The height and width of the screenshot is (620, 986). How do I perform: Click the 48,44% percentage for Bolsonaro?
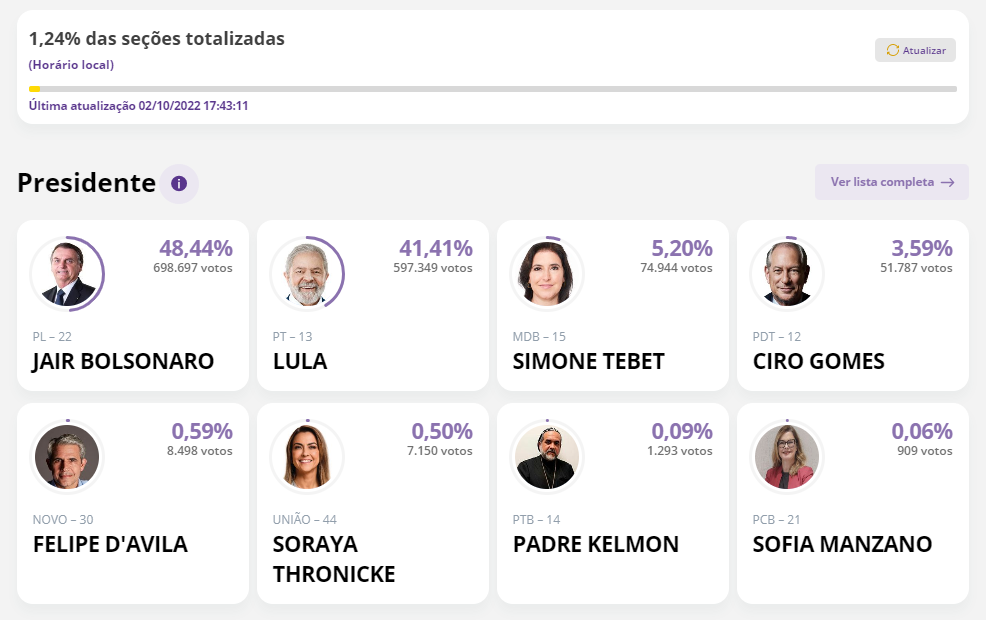pos(196,249)
